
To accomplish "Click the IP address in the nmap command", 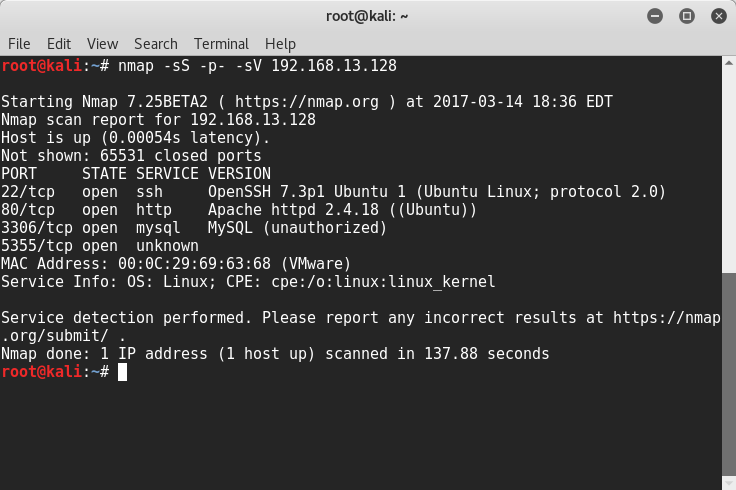I will tap(334, 66).
